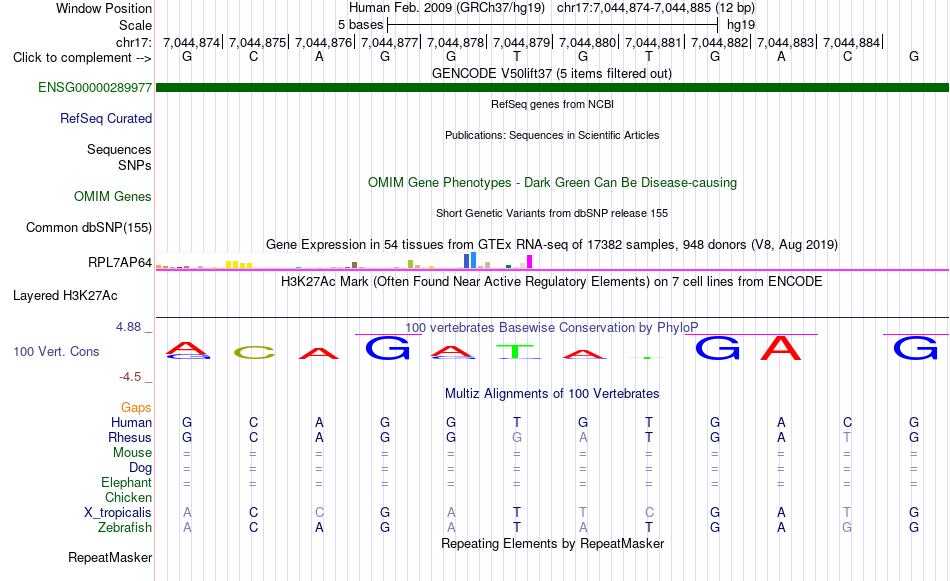Click the OMIM Genes track label

112,196
